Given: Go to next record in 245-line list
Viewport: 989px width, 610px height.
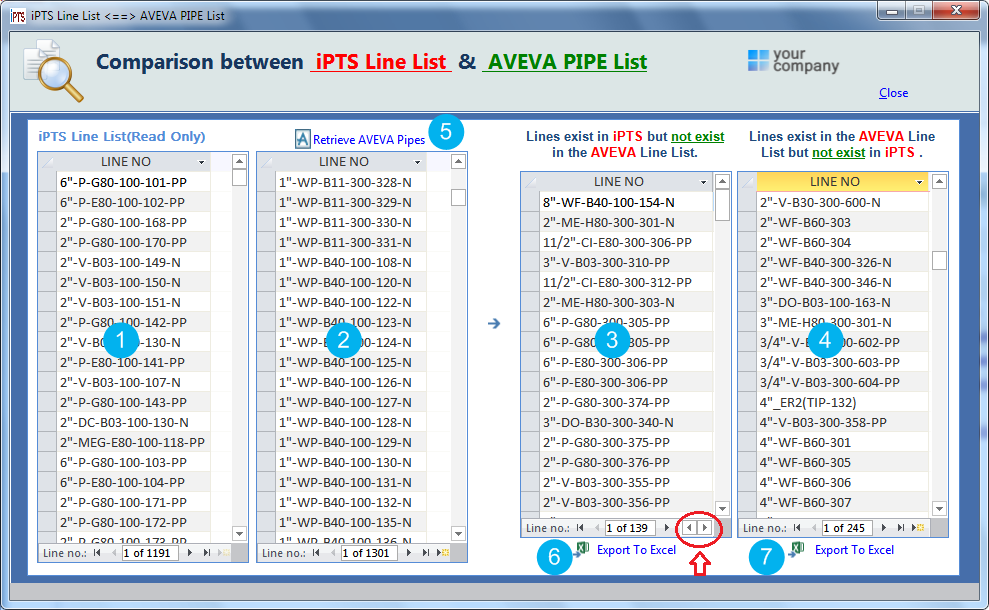Looking at the screenshot, I should (884, 528).
